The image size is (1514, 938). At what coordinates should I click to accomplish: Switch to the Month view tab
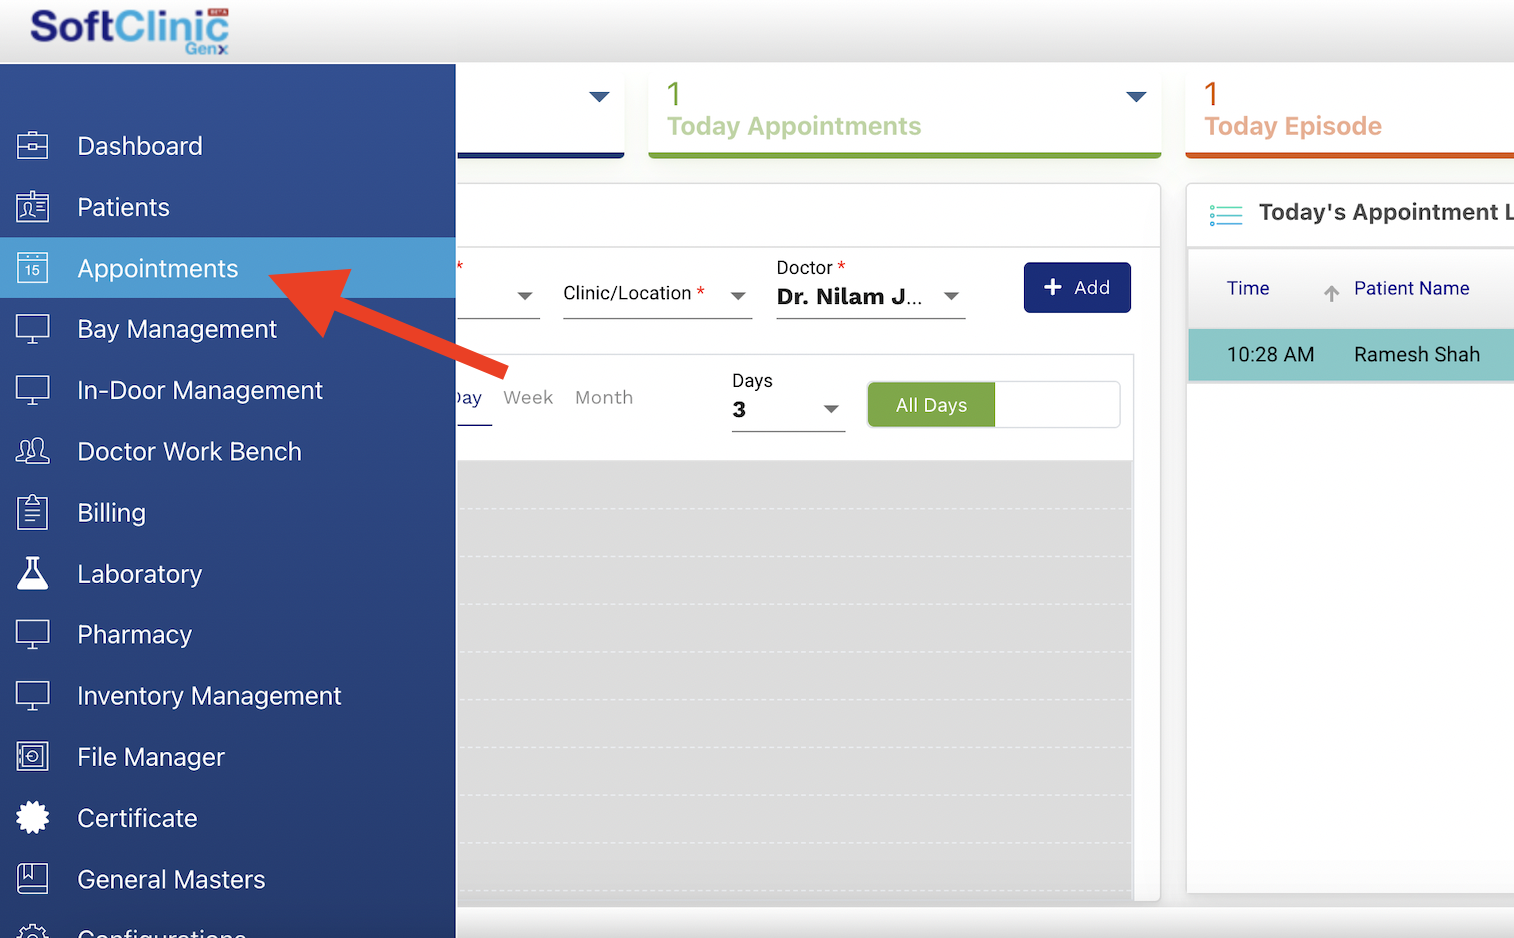click(604, 398)
